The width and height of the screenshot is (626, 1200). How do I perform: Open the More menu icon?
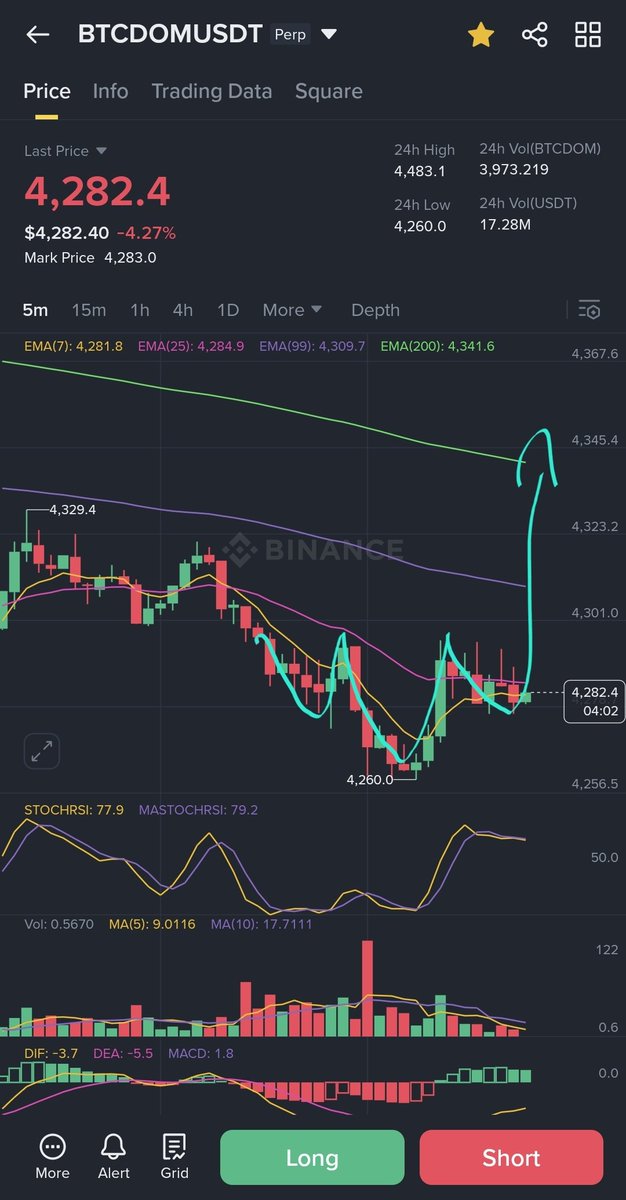pos(52,1156)
